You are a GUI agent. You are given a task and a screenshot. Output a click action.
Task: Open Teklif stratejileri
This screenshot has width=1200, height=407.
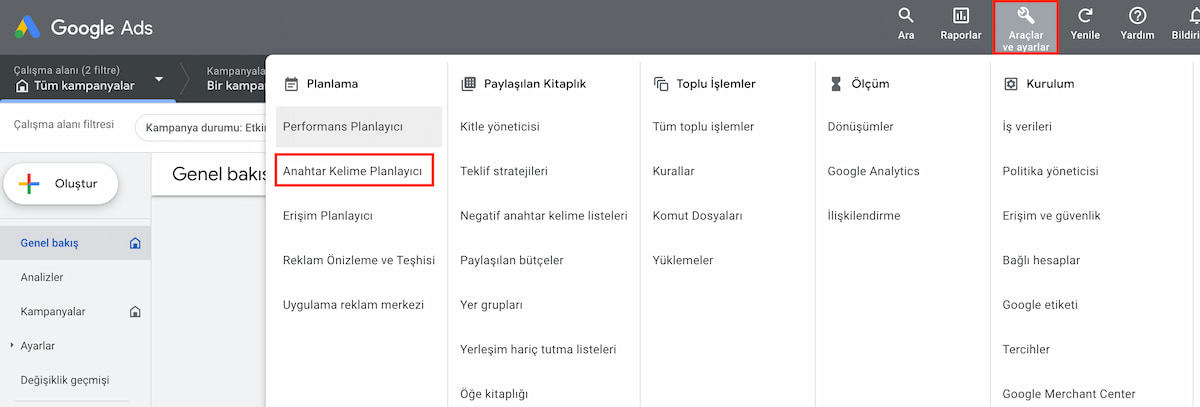(504, 171)
